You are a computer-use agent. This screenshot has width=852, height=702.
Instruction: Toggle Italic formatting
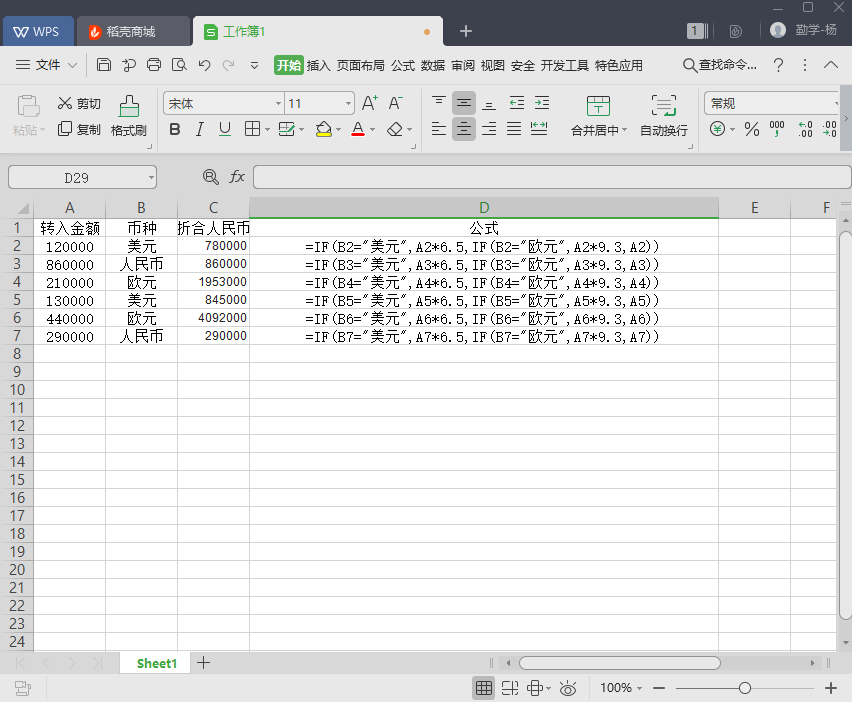pos(200,129)
